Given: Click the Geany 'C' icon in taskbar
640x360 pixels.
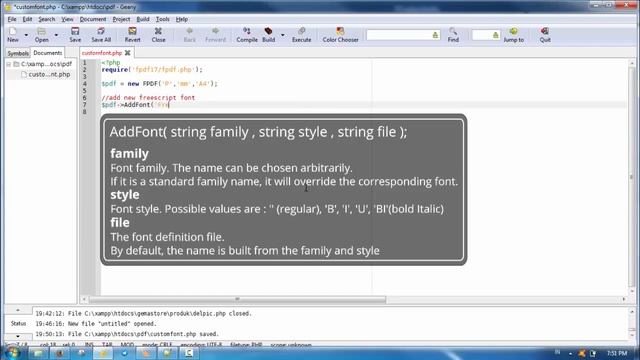Looking at the screenshot, I should (189, 353).
